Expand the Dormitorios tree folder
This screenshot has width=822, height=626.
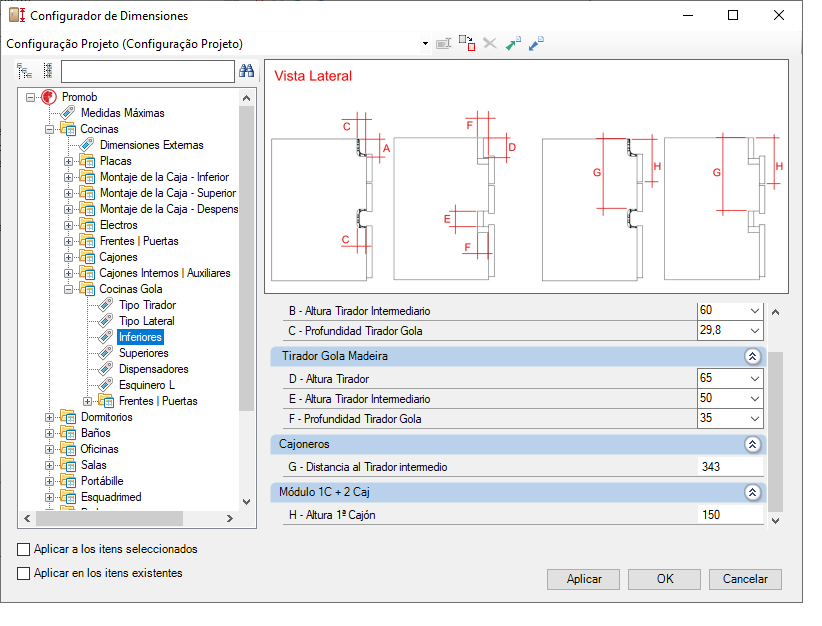(x=49, y=418)
